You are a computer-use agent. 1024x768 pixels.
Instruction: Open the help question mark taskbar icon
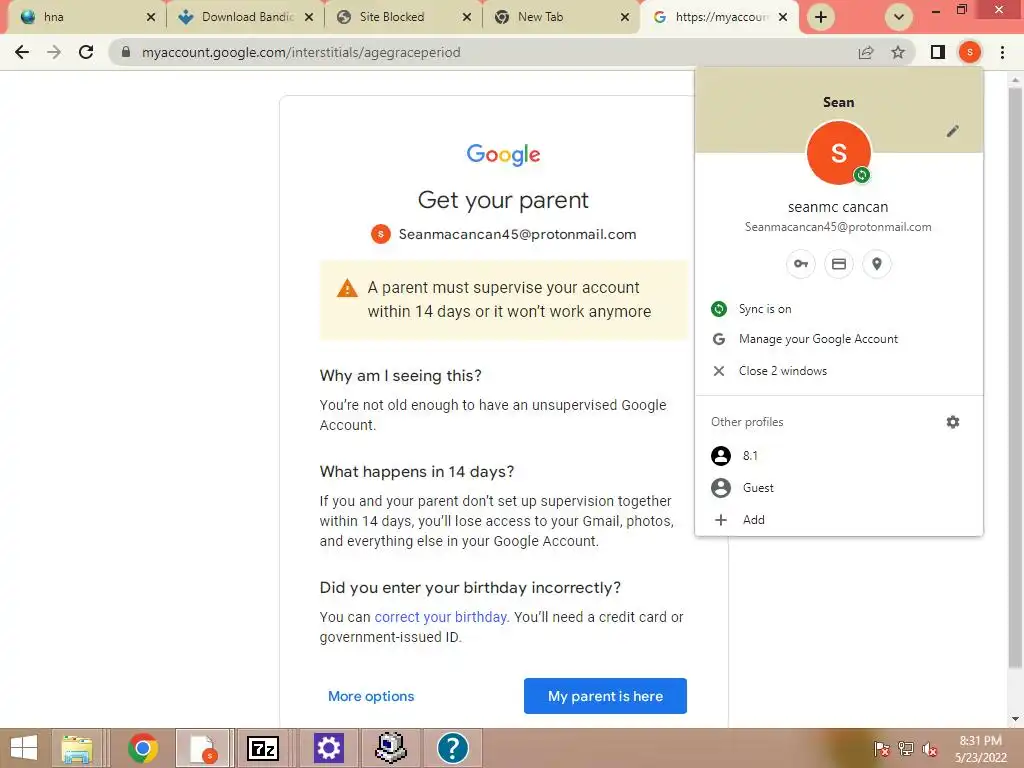[453, 748]
